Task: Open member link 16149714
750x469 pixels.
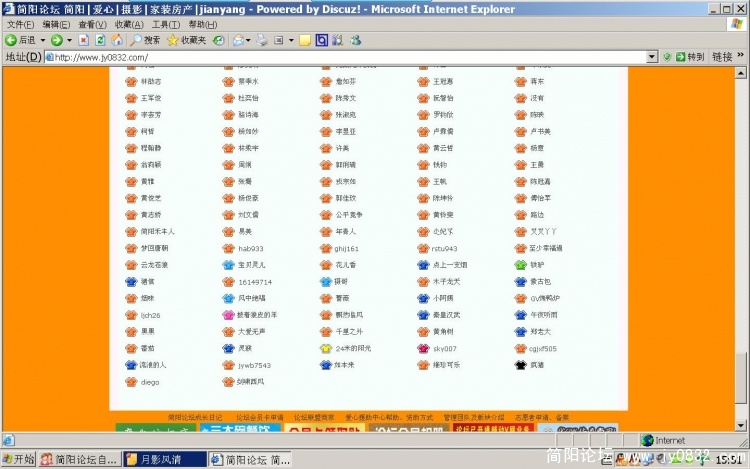Action: (x=255, y=282)
